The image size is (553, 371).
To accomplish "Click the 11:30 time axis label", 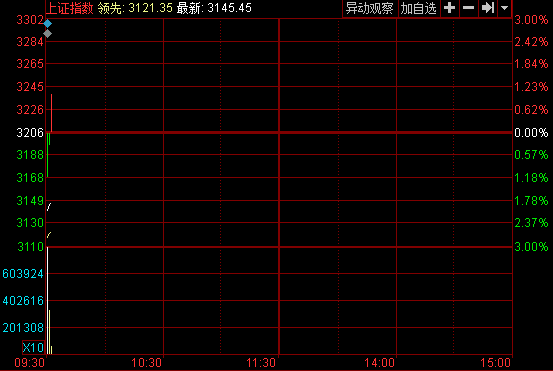I will point(261,363).
